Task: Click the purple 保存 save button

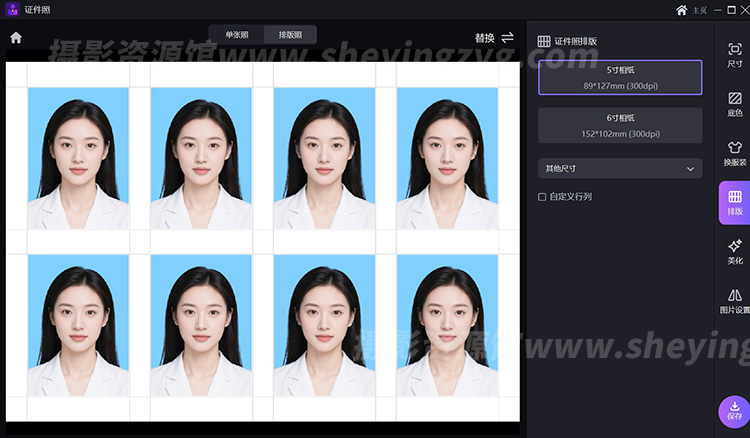Action: coord(734,411)
